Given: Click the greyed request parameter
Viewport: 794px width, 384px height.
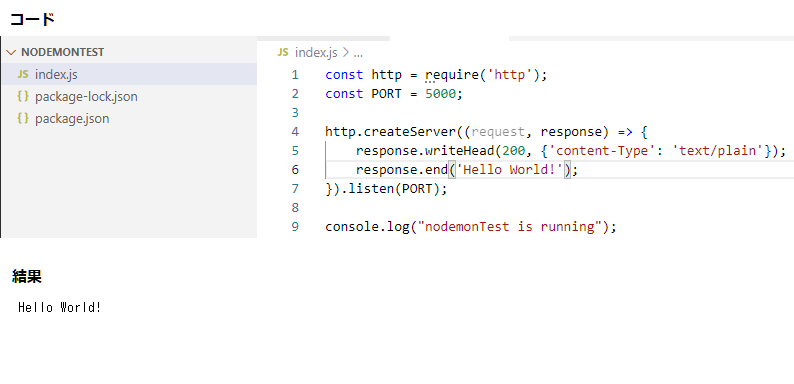Looking at the screenshot, I should (x=498, y=132).
